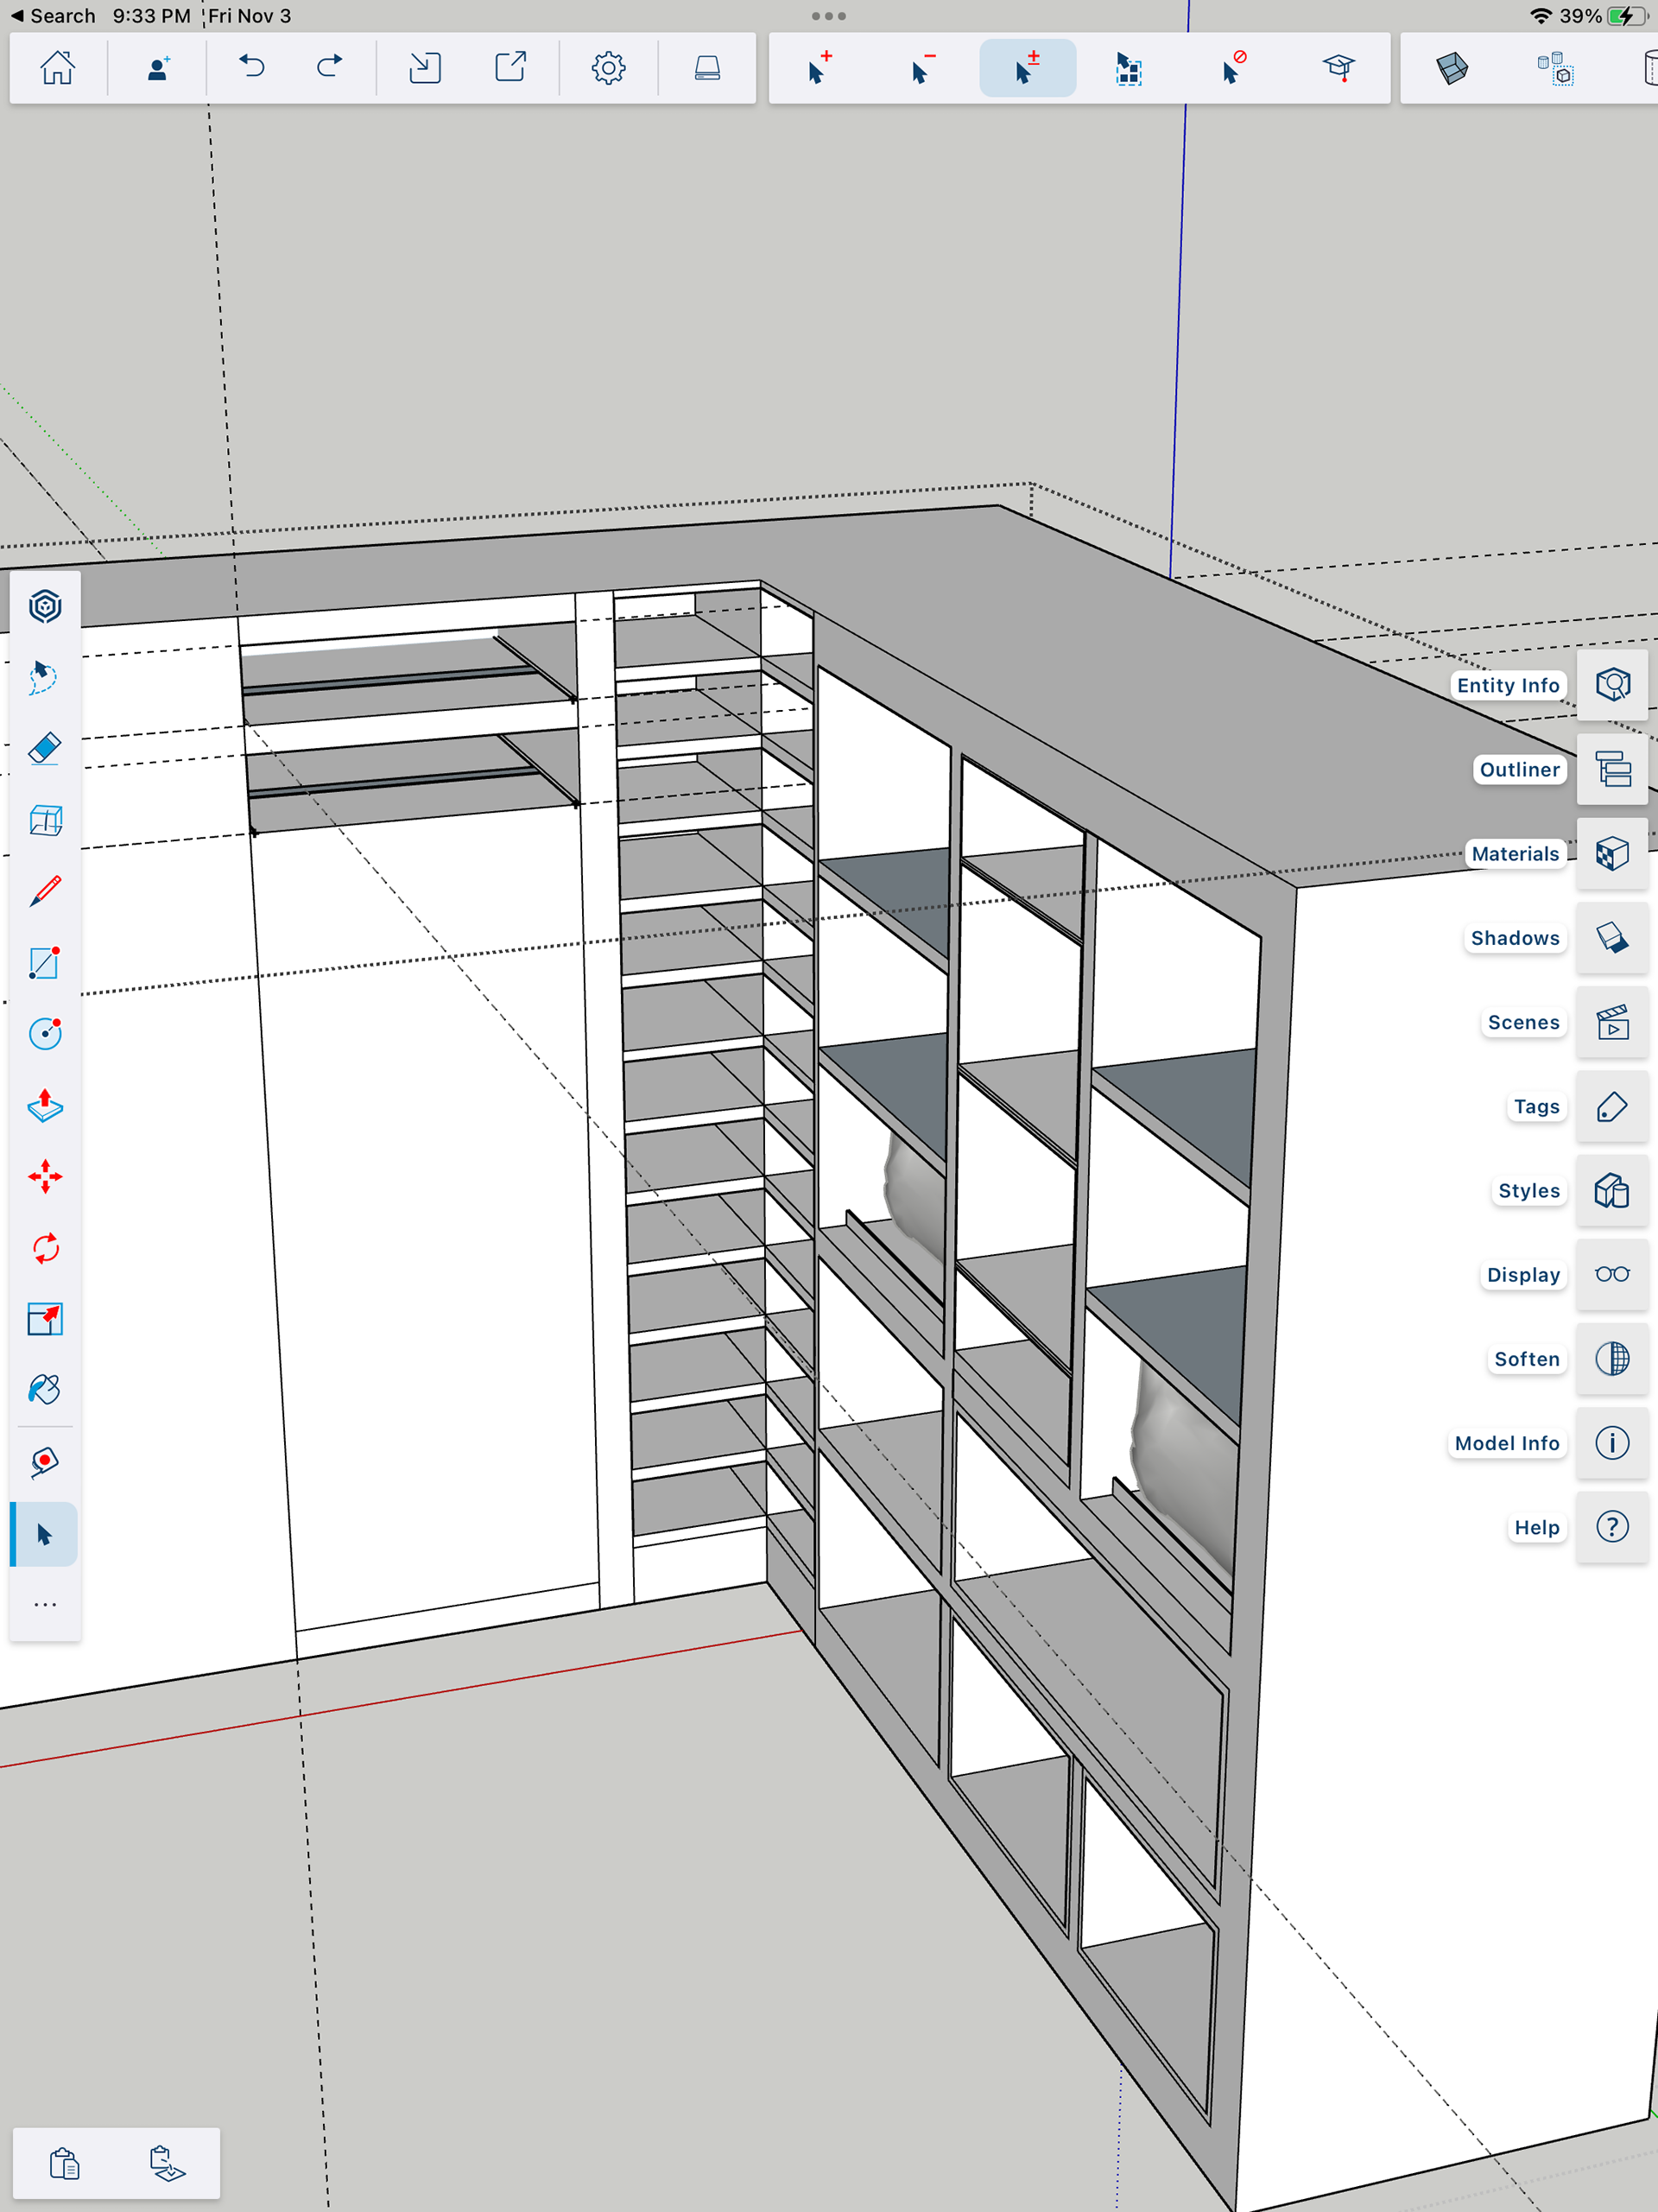This screenshot has height=2212, width=1658.
Task: Open the Outliner panel
Action: 1611,769
